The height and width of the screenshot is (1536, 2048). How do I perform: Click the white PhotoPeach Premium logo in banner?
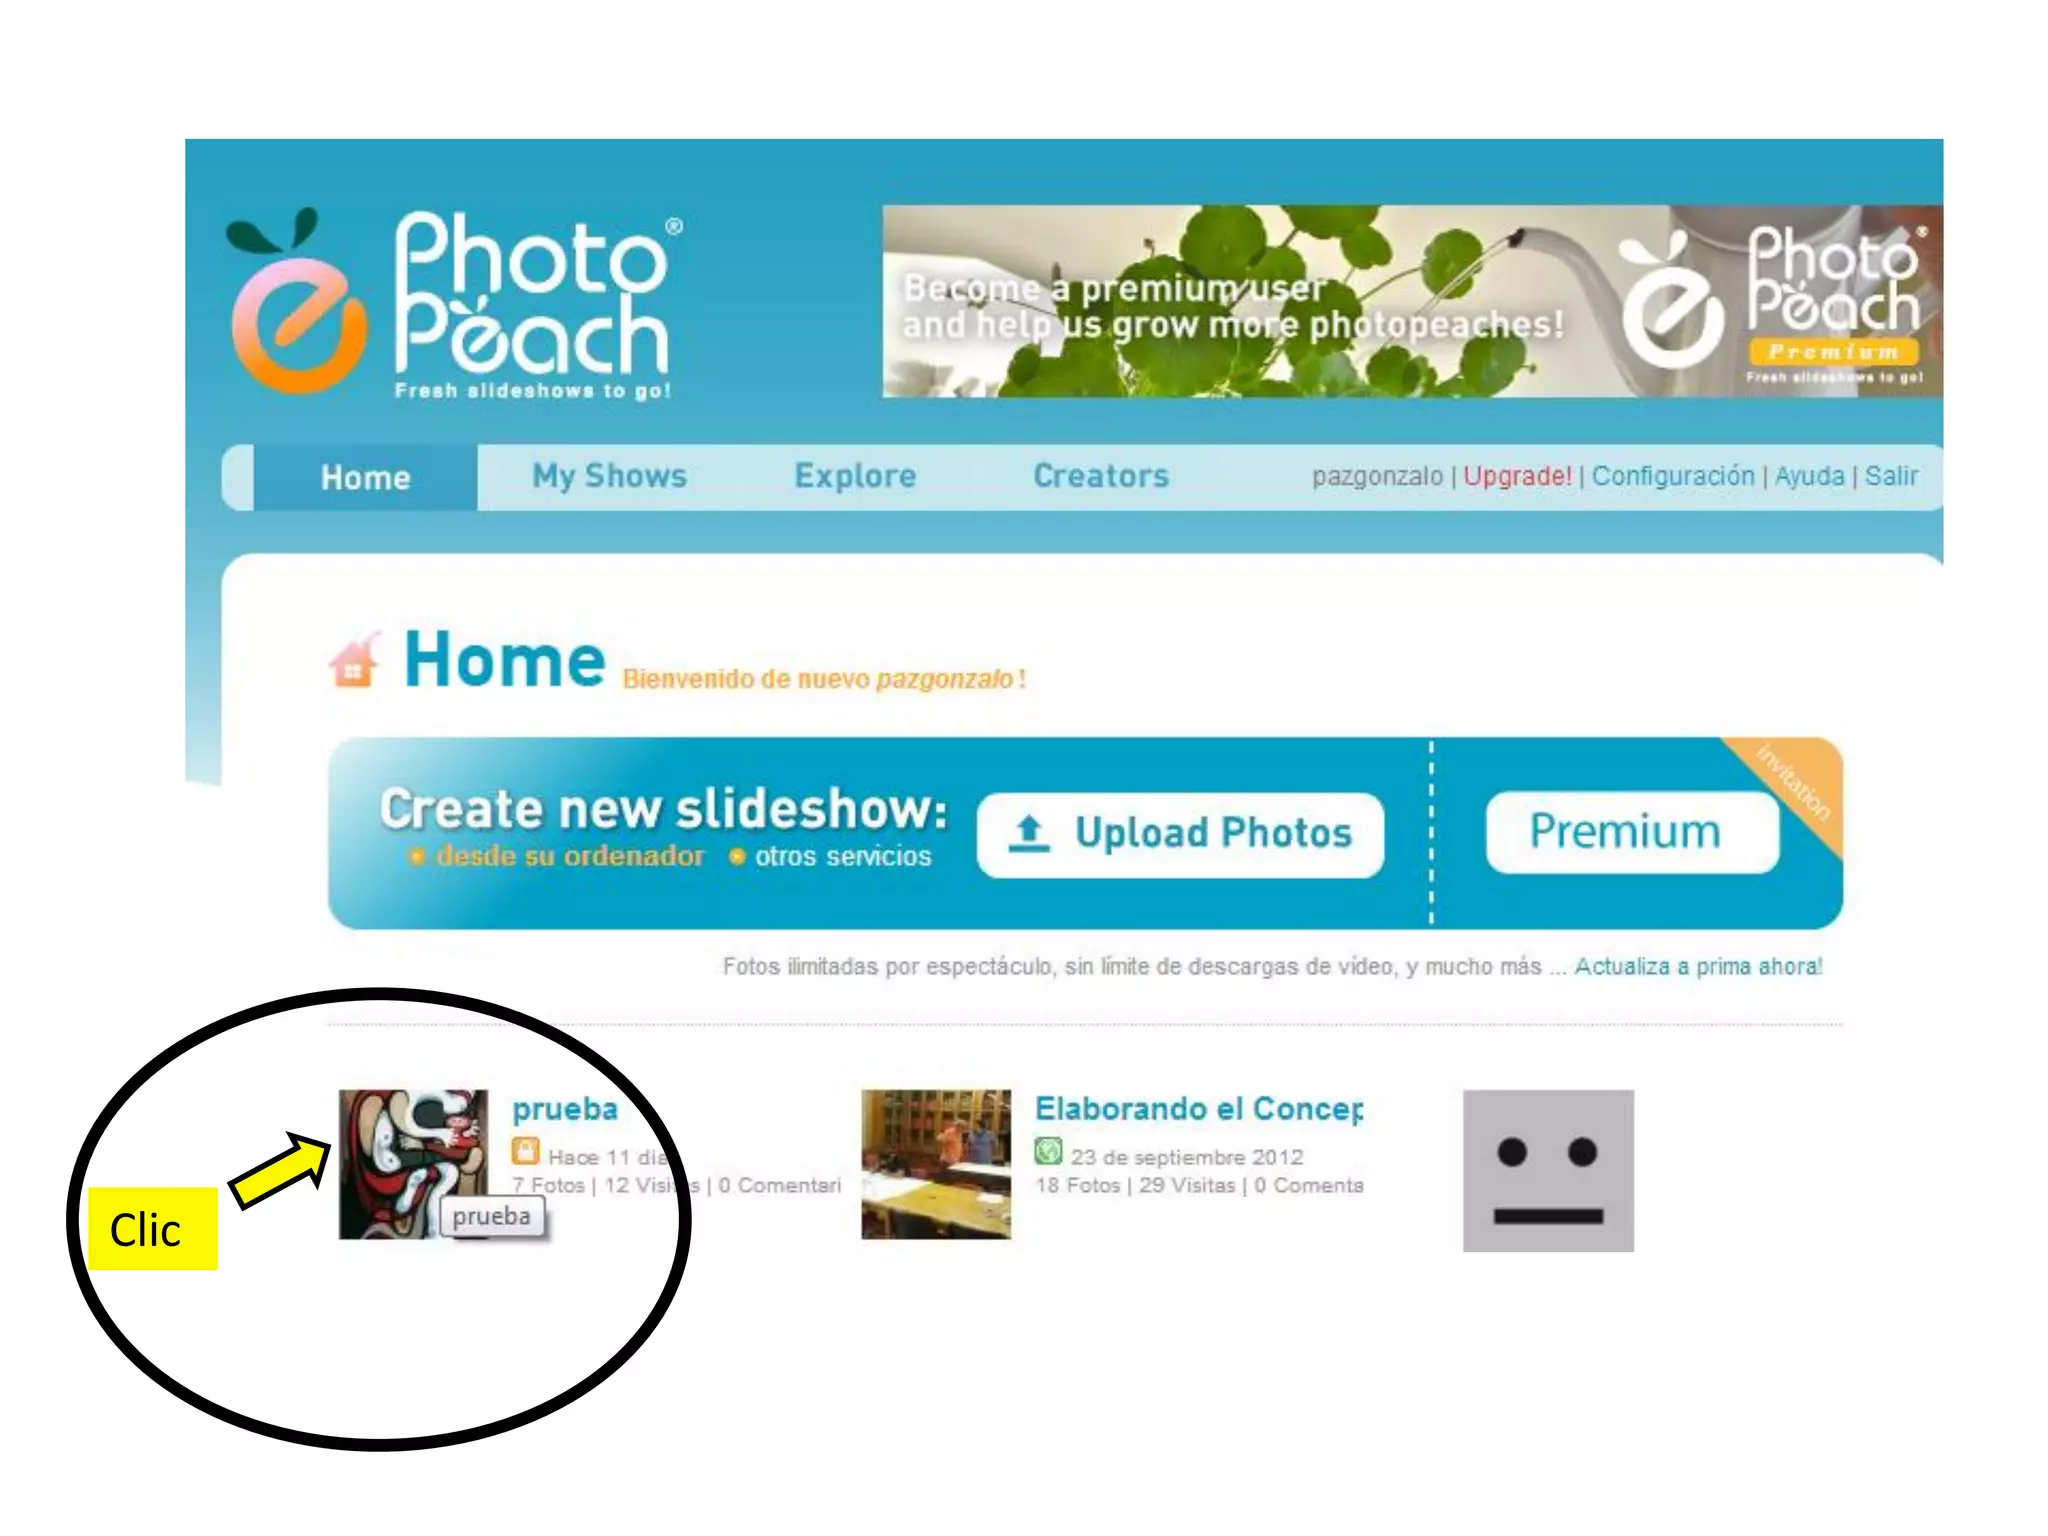point(1771,302)
